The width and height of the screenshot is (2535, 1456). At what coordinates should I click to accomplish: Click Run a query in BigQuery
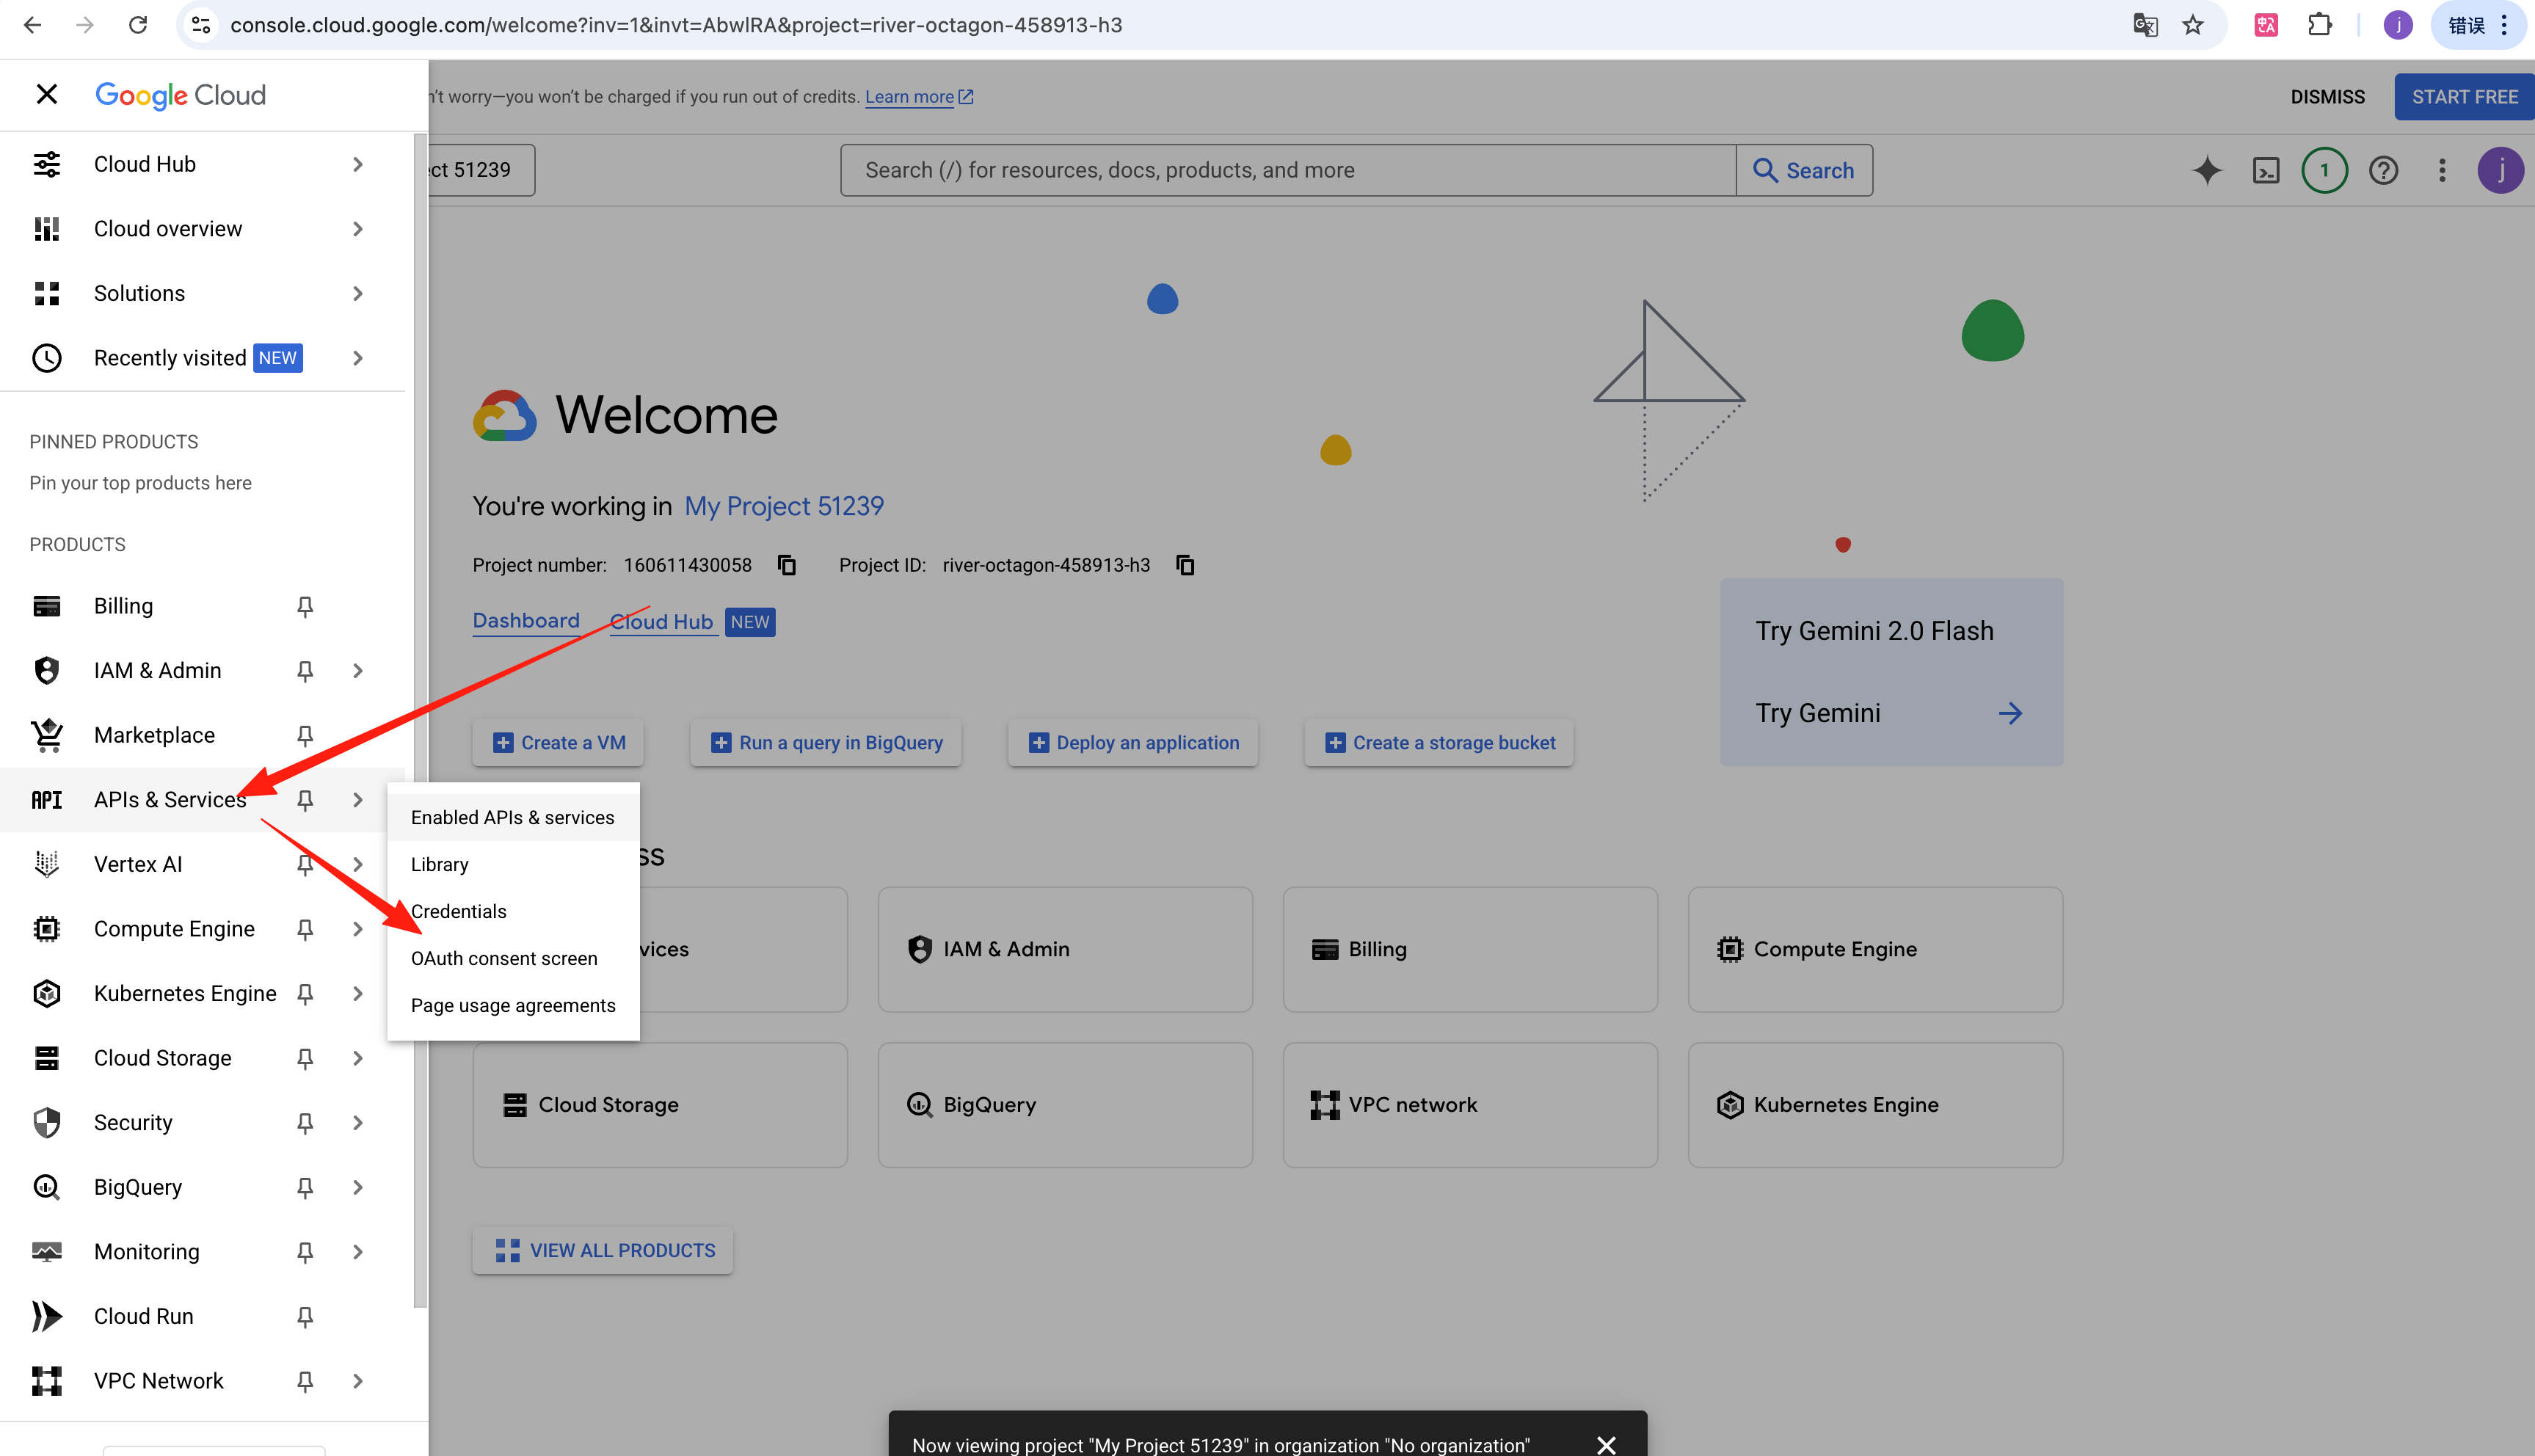coord(826,743)
